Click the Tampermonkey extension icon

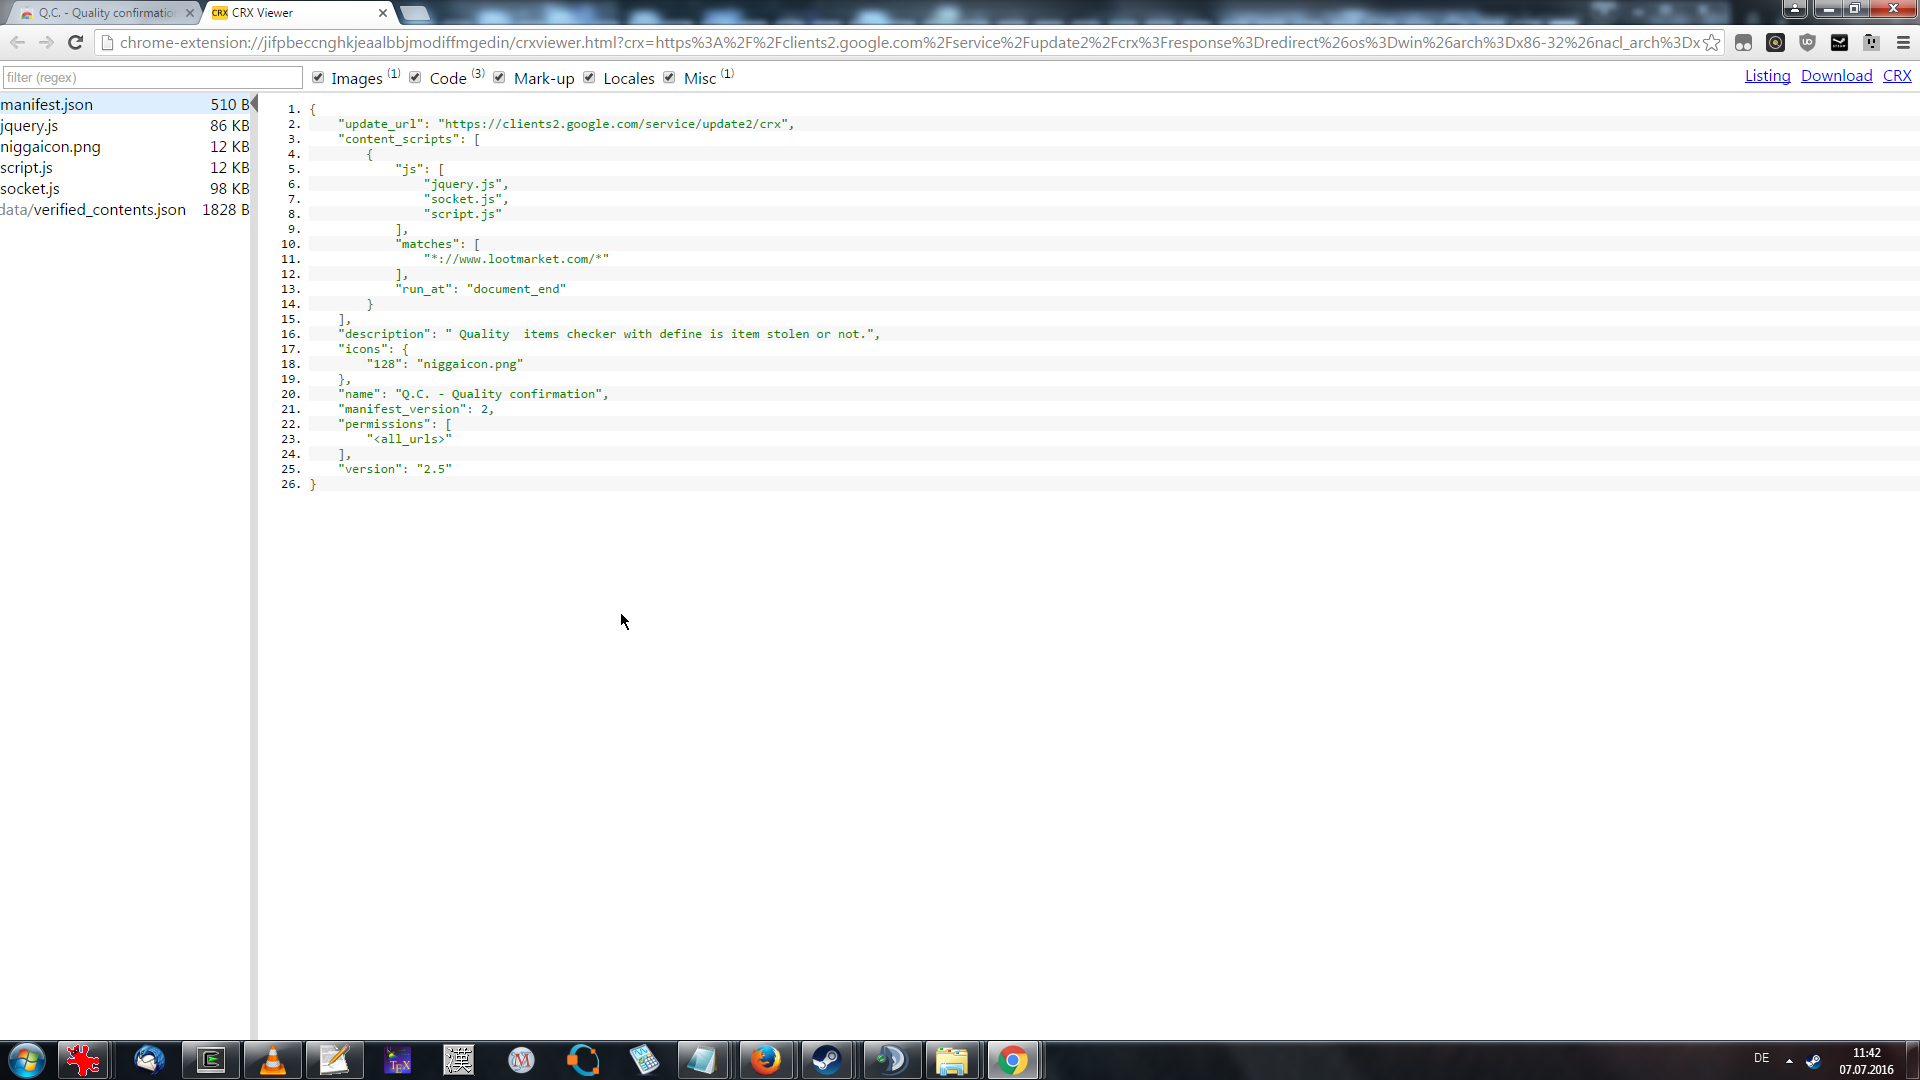1743,43
